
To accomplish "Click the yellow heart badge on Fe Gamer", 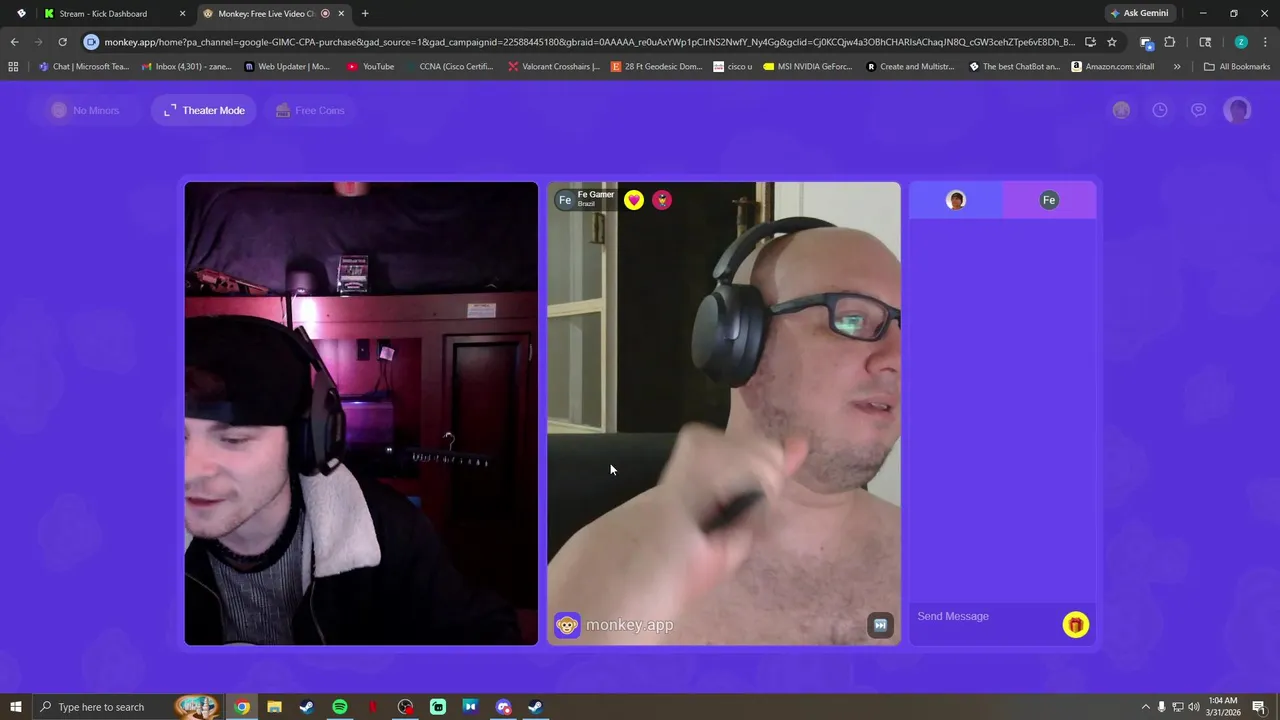I will pos(634,200).
